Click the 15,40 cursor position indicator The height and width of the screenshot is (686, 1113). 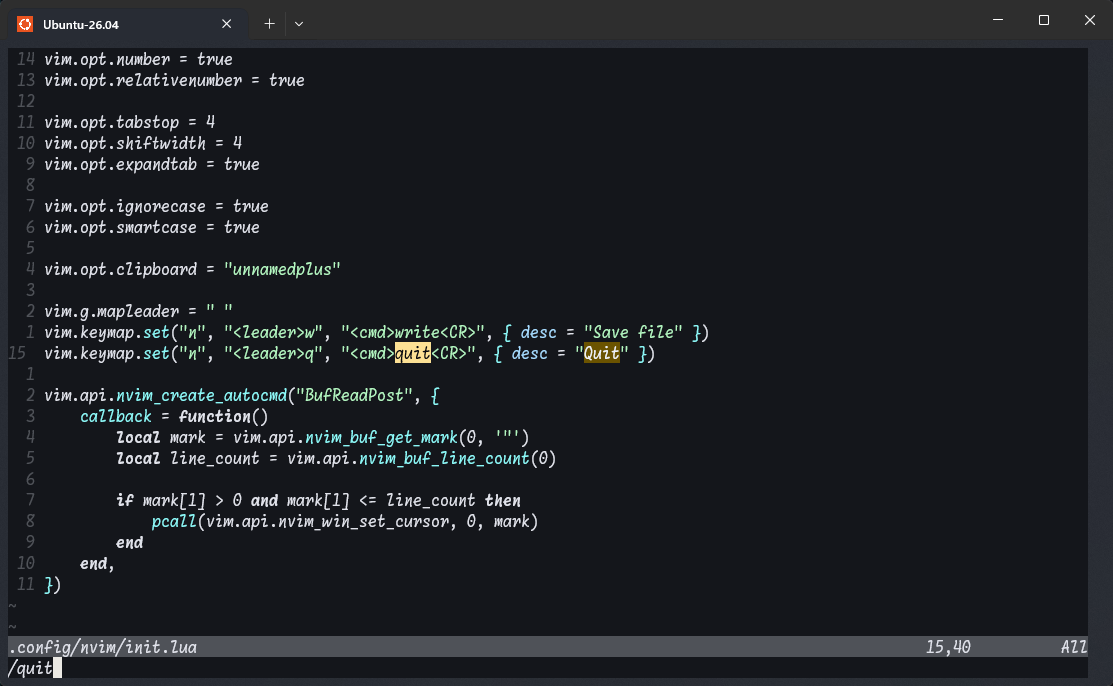coord(948,647)
